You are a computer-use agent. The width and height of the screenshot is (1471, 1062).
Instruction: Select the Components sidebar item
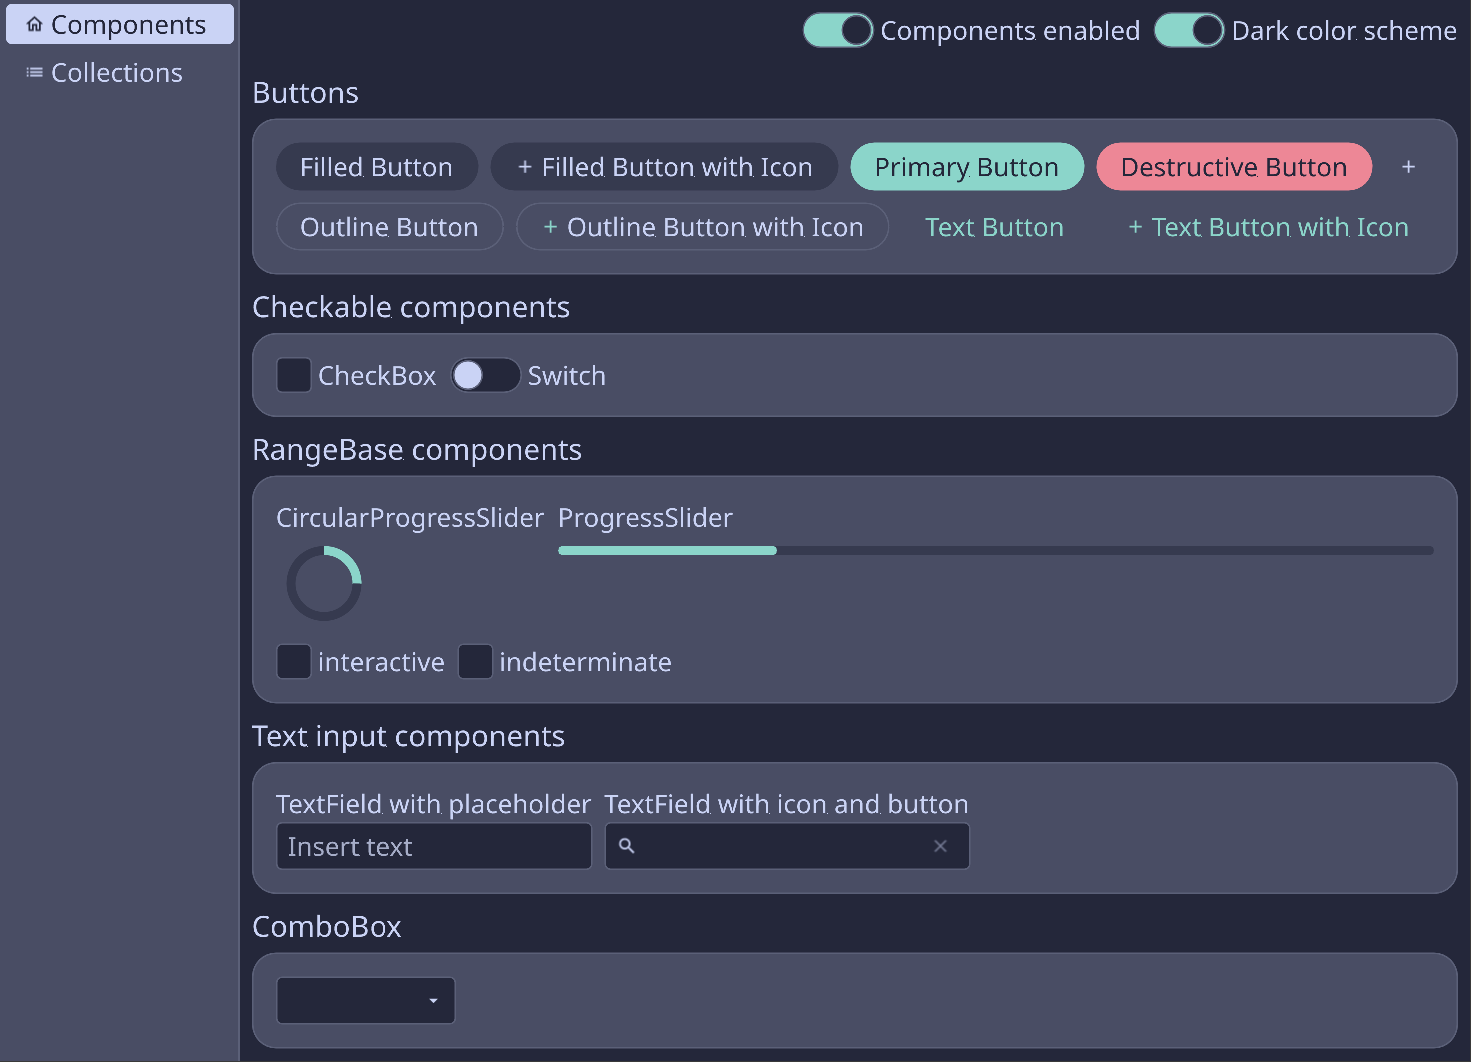[x=120, y=25]
